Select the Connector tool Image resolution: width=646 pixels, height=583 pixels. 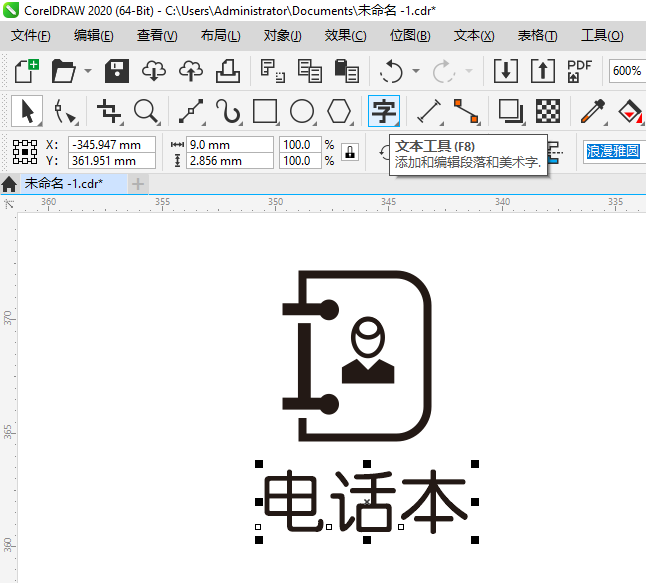(466, 111)
